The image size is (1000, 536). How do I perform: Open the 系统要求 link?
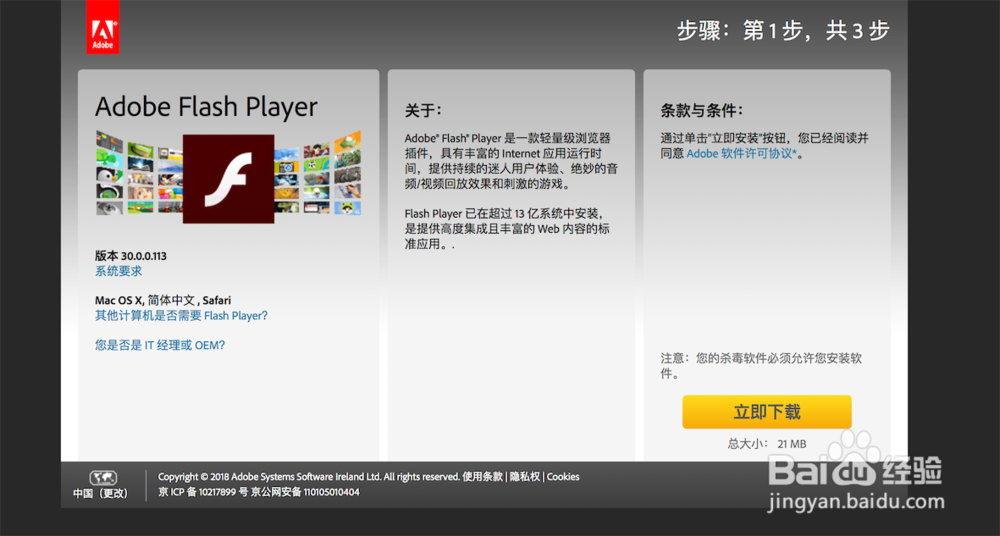[119, 271]
